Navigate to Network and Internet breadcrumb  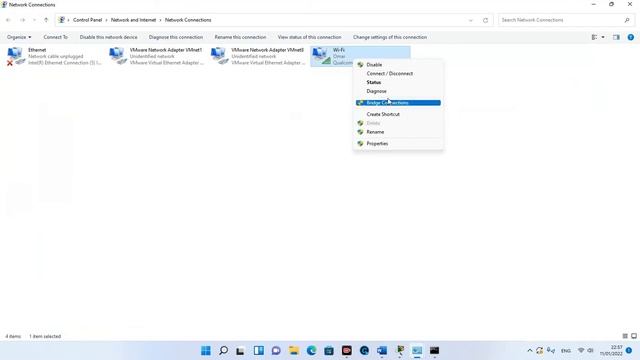[133, 20]
